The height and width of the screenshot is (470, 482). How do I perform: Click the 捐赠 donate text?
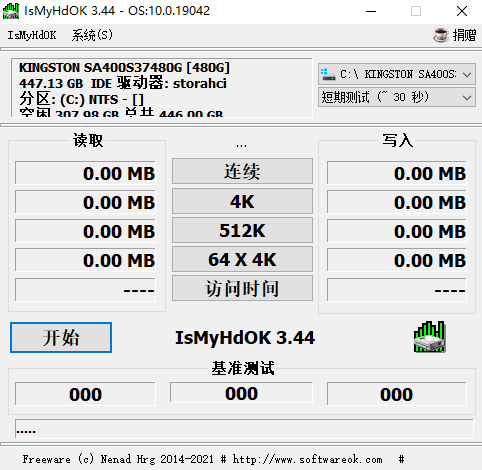[464, 35]
